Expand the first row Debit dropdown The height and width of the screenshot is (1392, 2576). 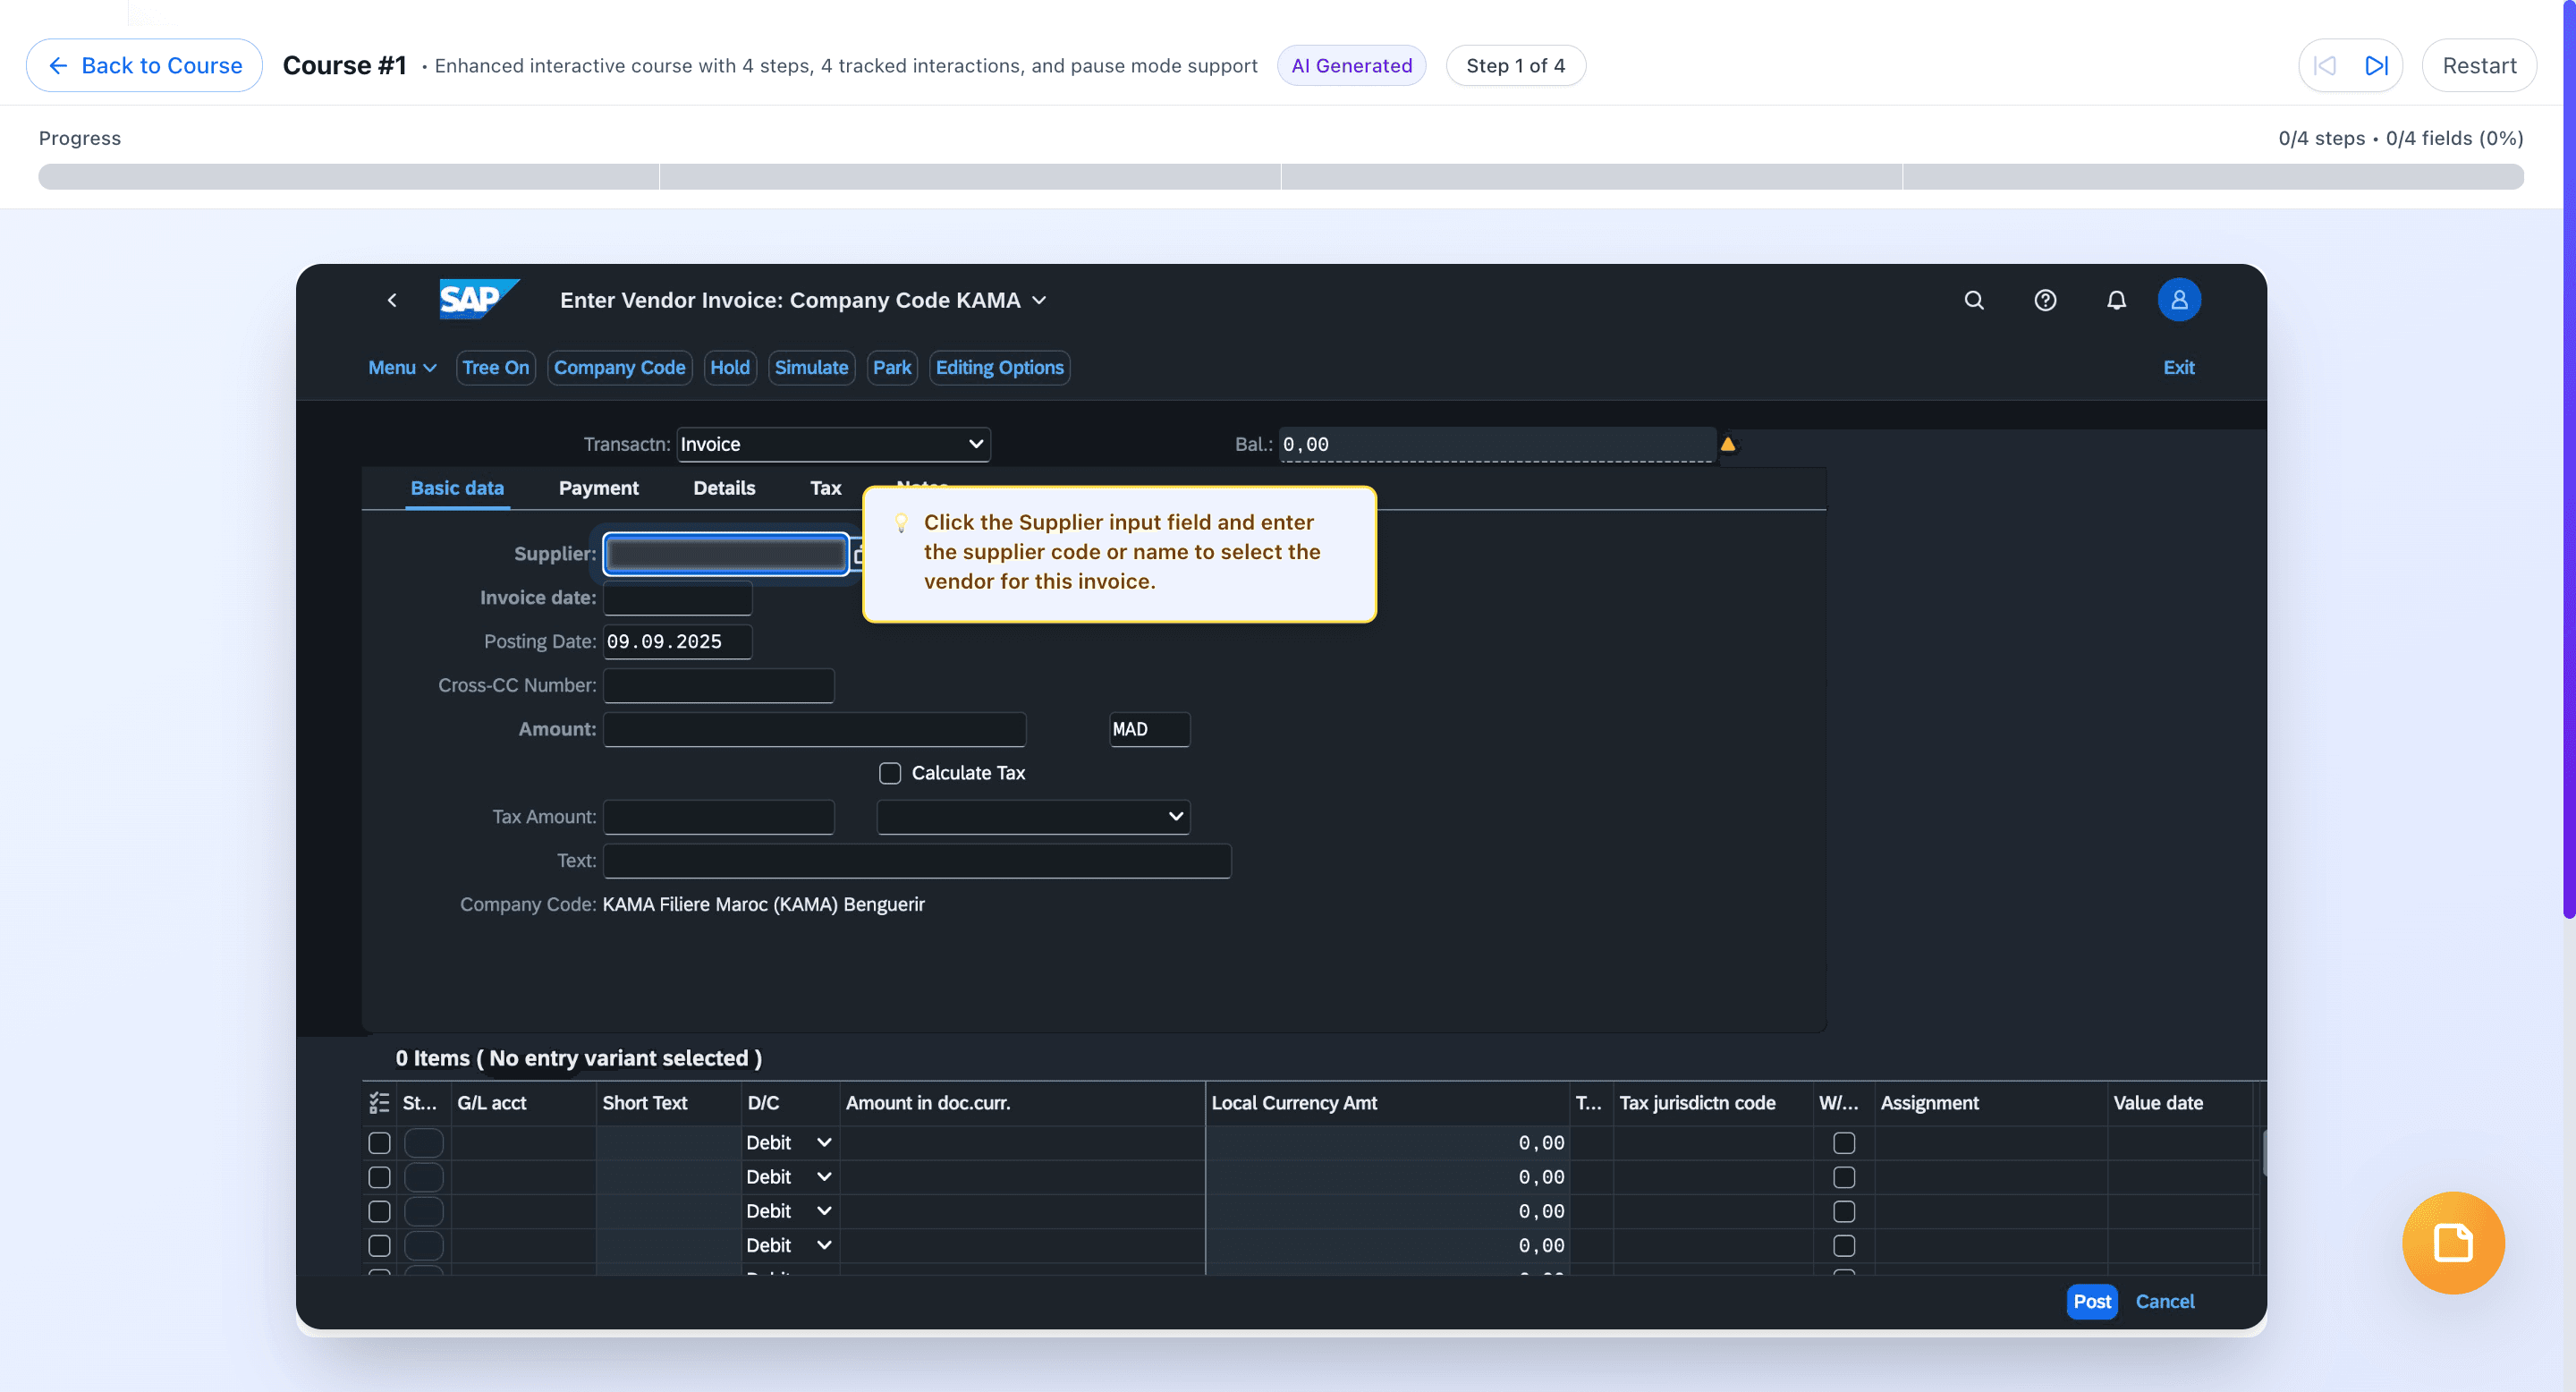pos(789,1142)
